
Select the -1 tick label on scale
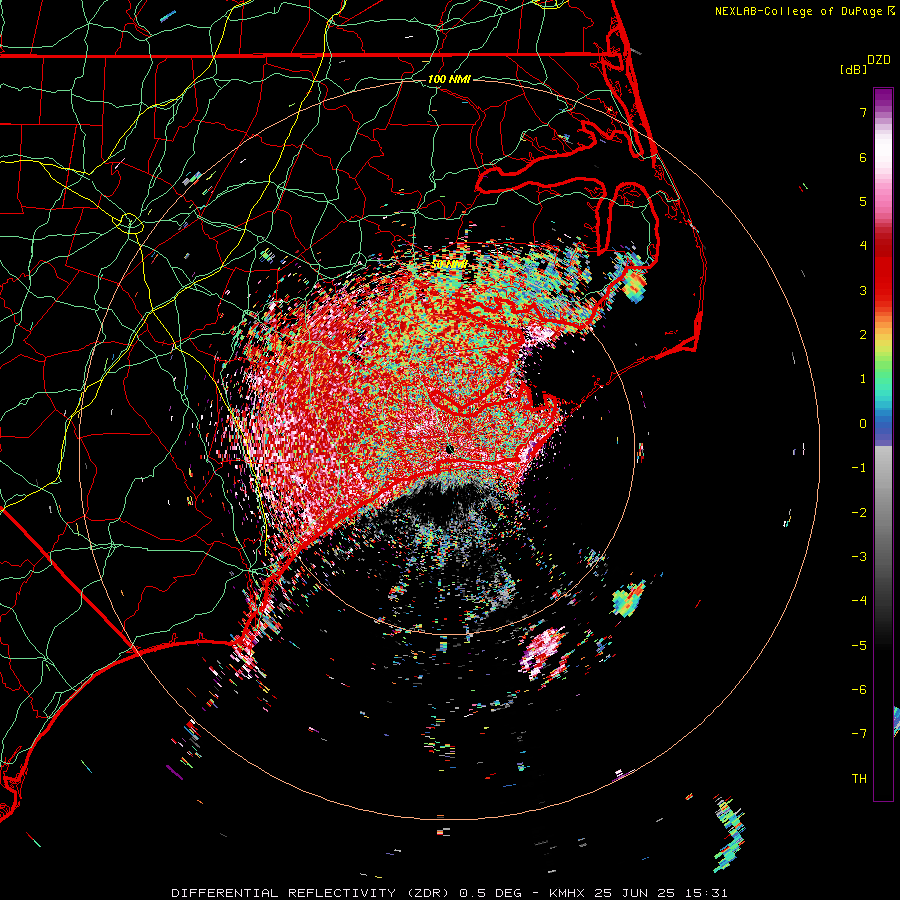click(x=859, y=468)
